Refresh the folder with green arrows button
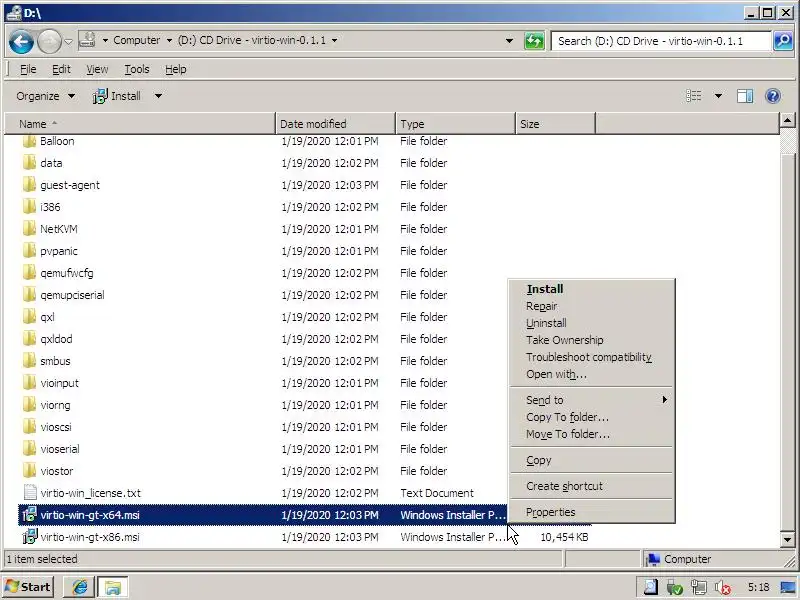This screenshot has width=800, height=600. pos(534,41)
